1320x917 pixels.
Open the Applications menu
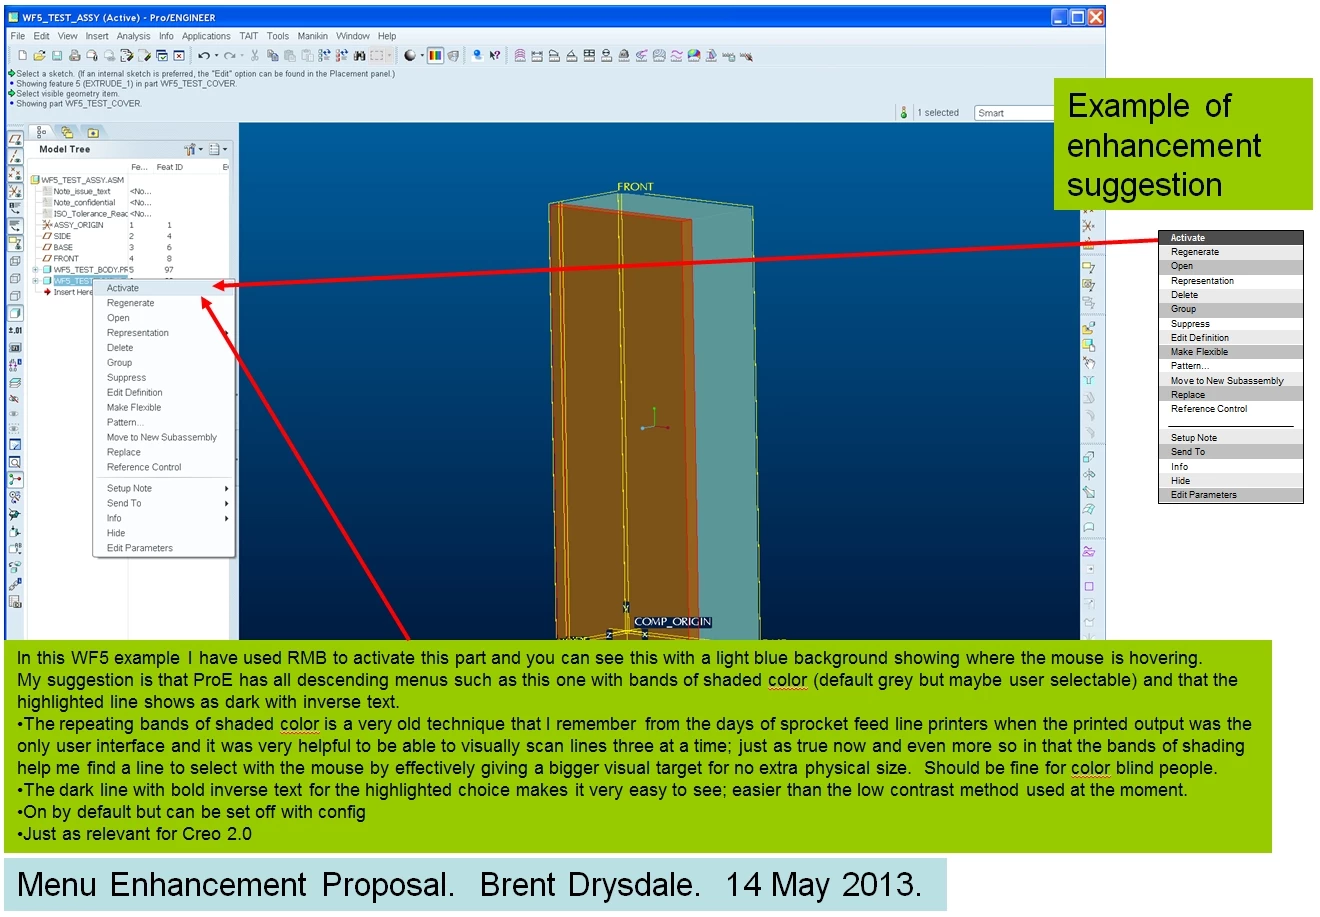point(206,36)
